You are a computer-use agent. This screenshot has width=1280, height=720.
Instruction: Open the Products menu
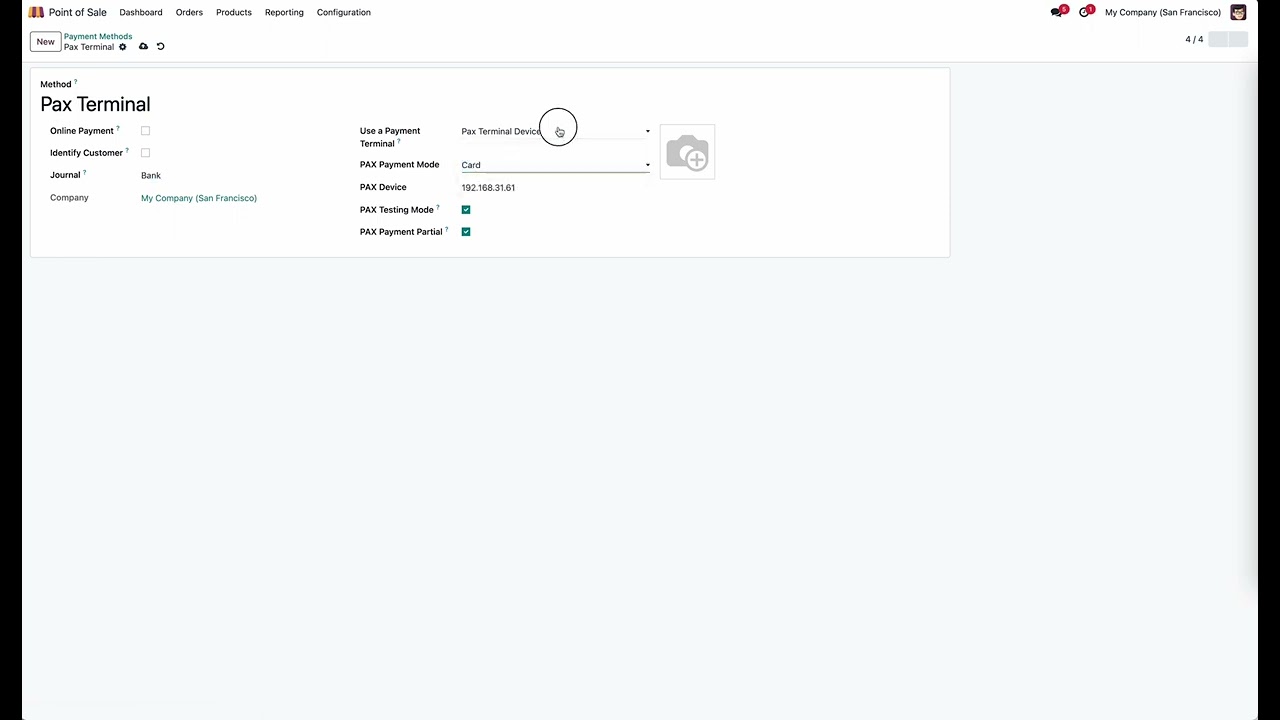pyautogui.click(x=234, y=12)
